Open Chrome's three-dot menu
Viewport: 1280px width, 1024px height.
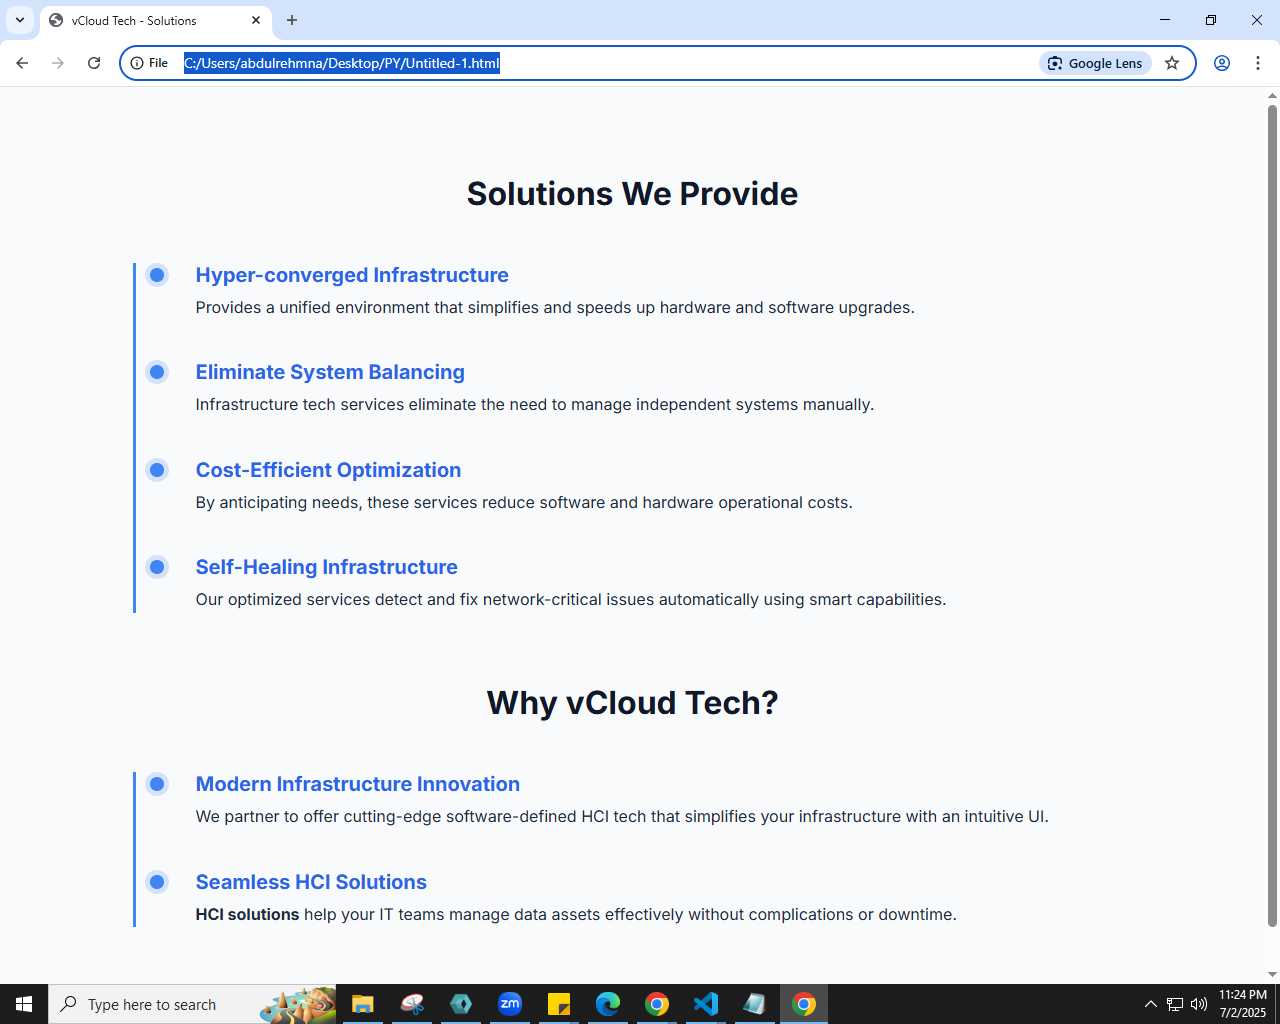tap(1258, 63)
